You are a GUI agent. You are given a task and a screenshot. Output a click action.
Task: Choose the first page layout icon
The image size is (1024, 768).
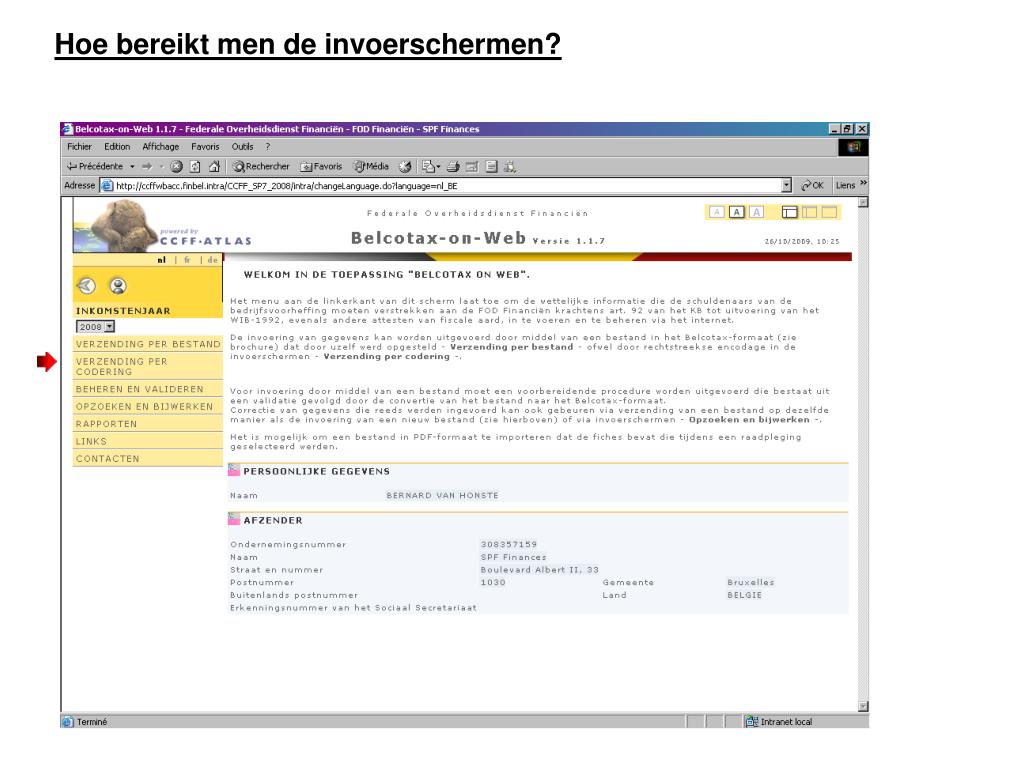pos(790,212)
